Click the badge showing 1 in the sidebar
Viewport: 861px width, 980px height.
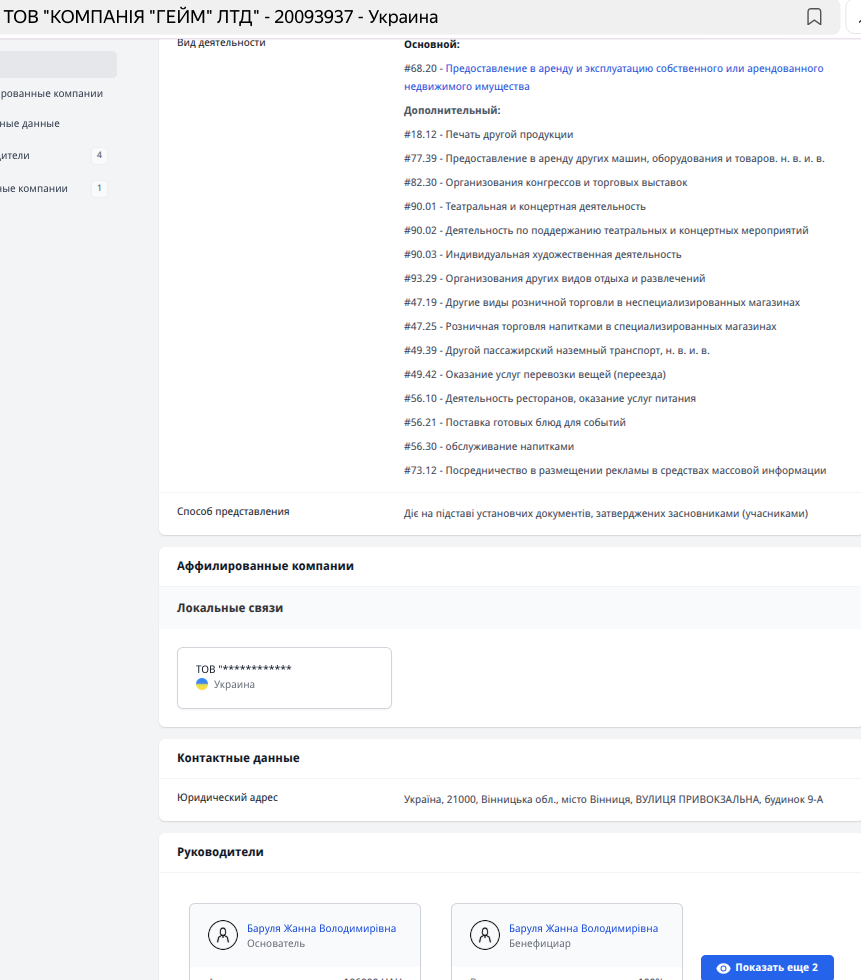pyautogui.click(x=99, y=188)
